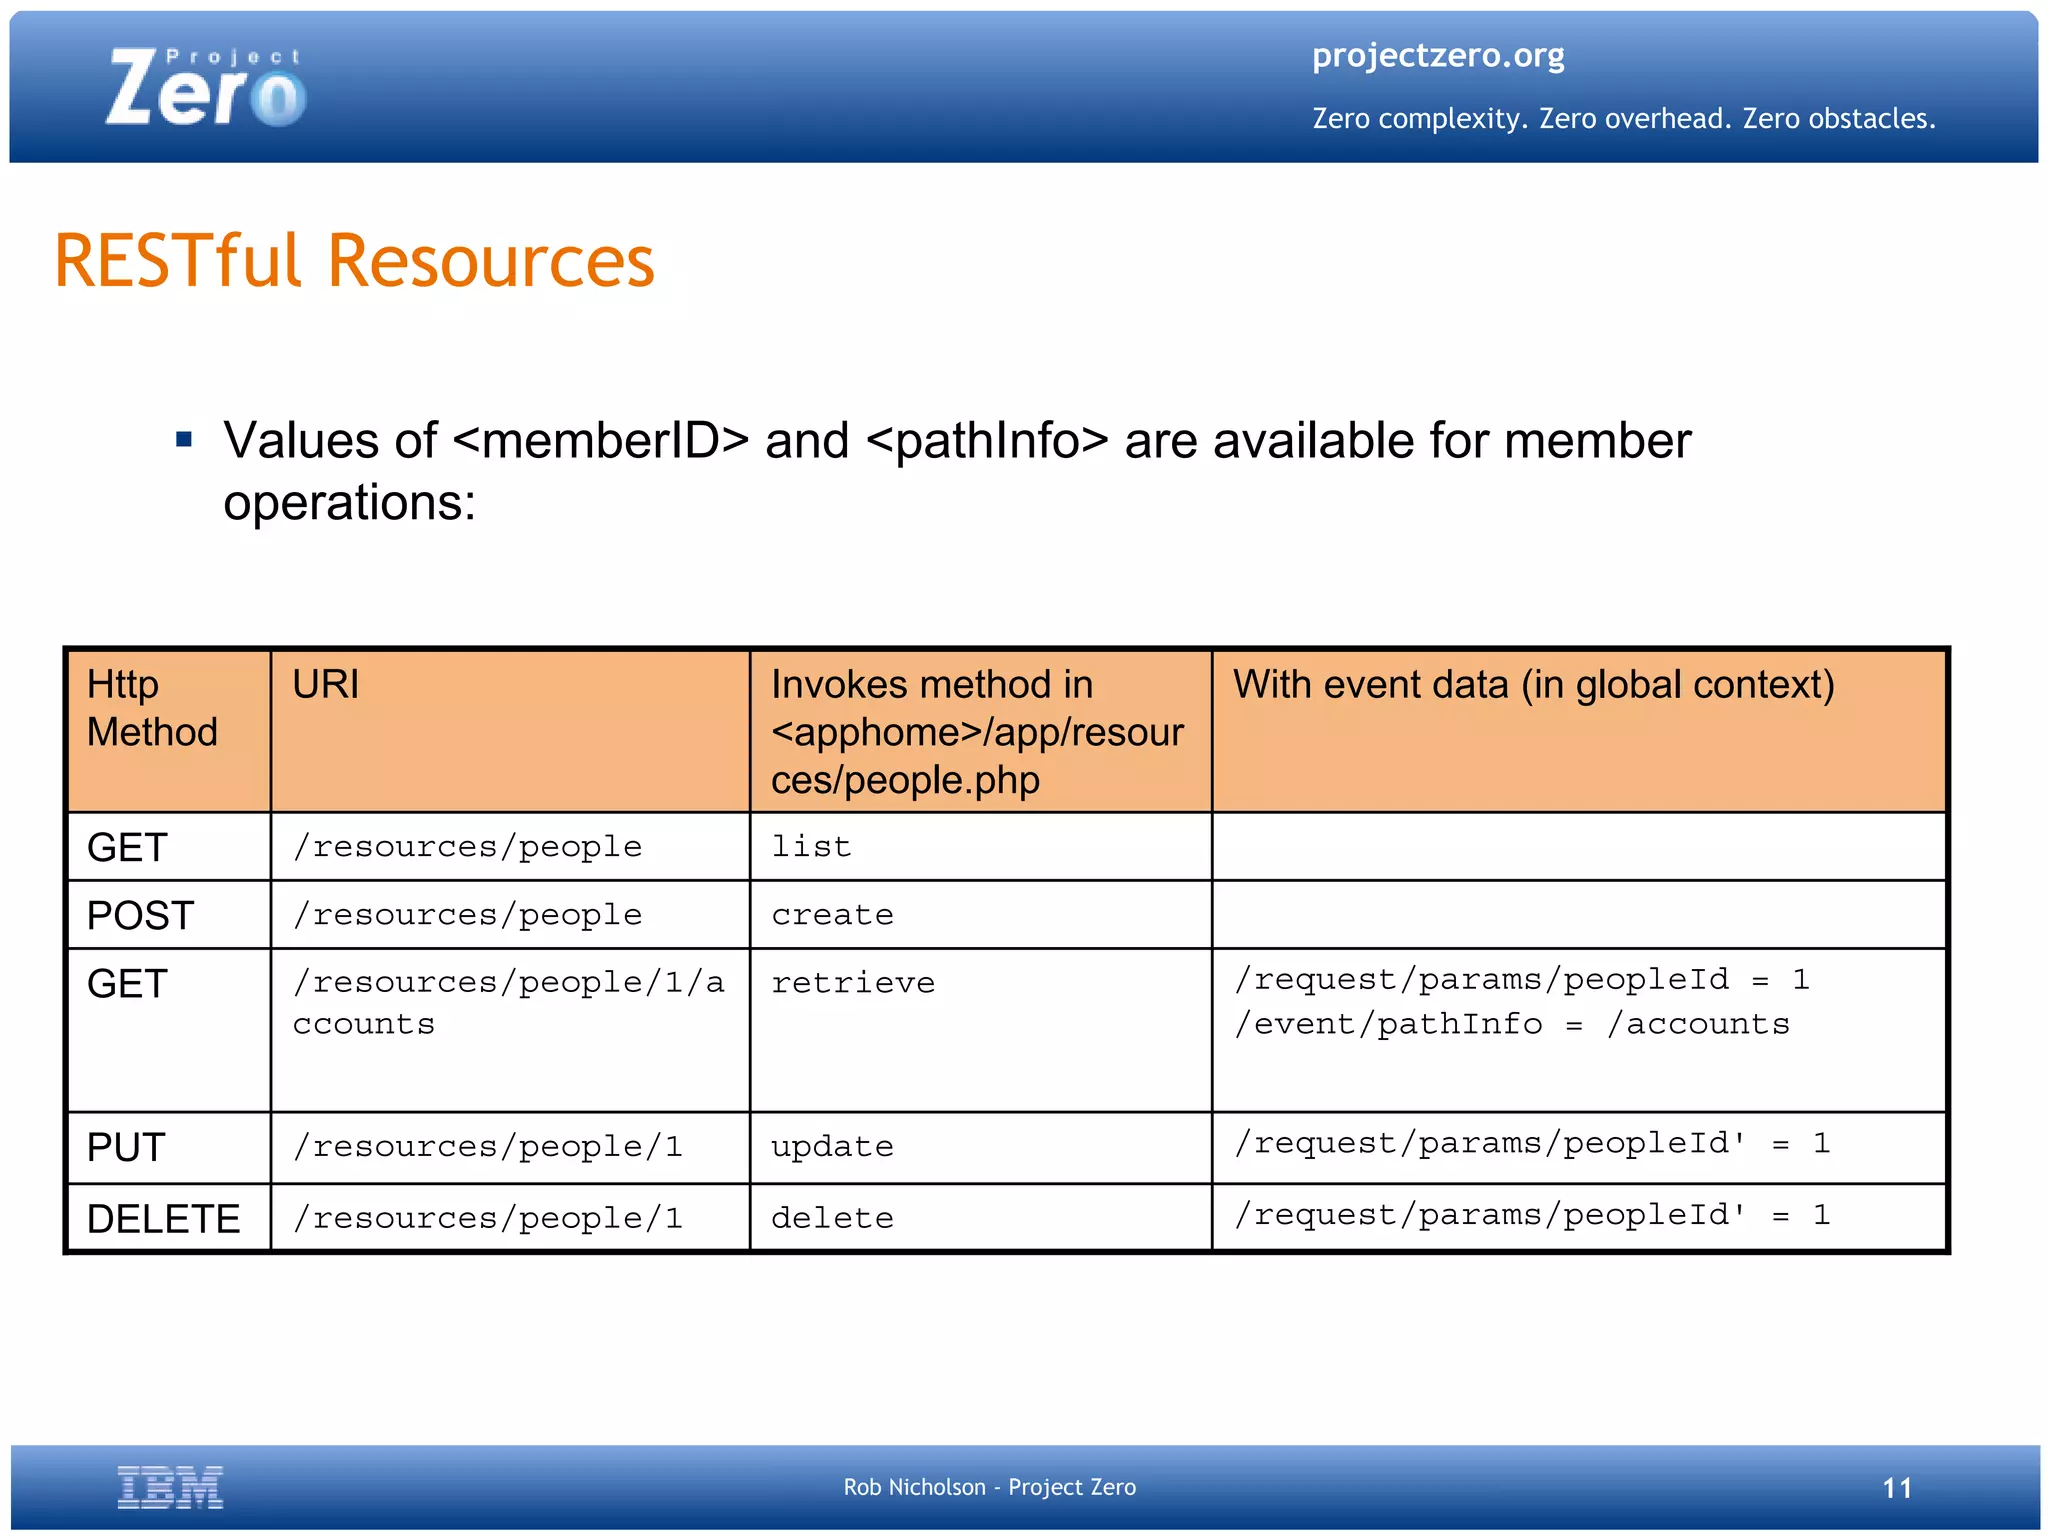Click the With event data header
Screen dimensions: 2048x1537
(1533, 685)
